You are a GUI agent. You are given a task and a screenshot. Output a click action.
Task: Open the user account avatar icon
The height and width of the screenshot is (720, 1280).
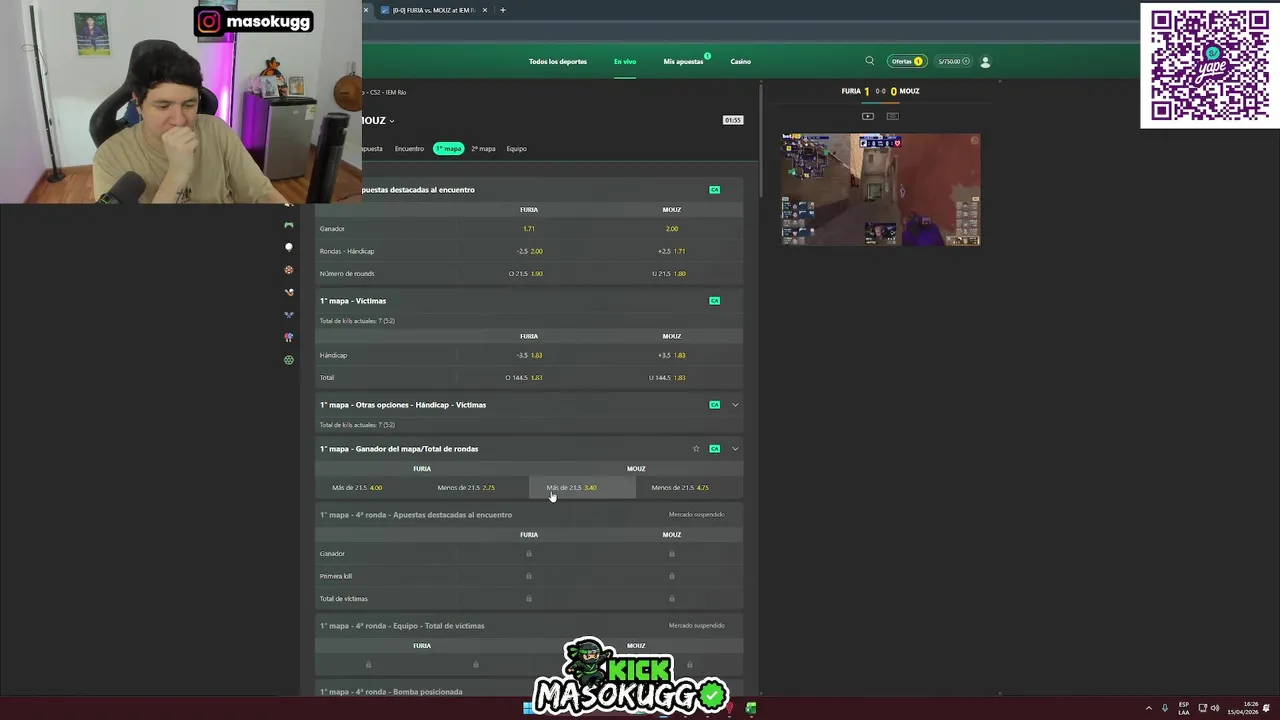pos(985,61)
